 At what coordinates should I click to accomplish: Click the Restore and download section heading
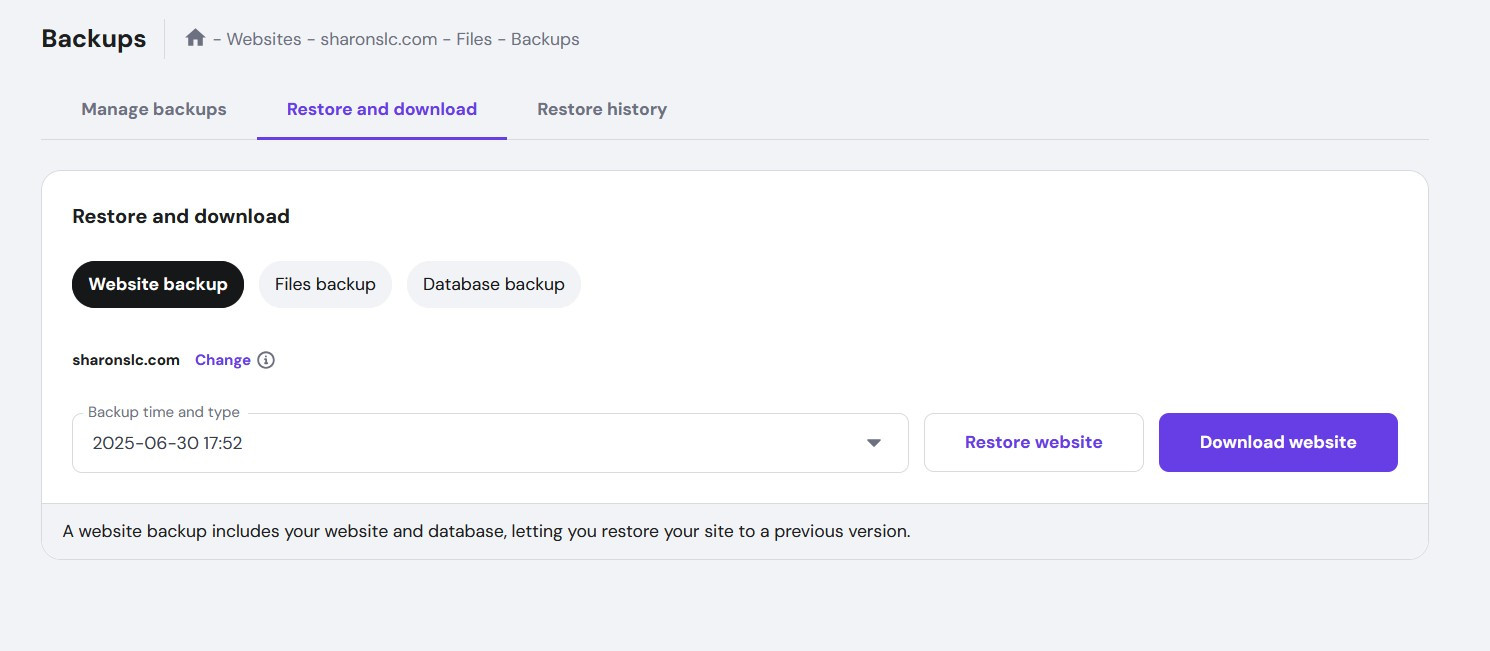click(181, 216)
